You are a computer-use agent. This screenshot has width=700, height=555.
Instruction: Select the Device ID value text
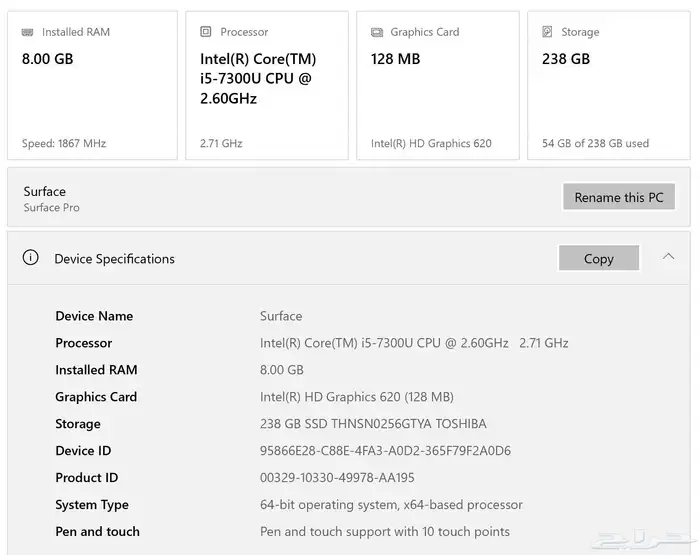pos(385,451)
